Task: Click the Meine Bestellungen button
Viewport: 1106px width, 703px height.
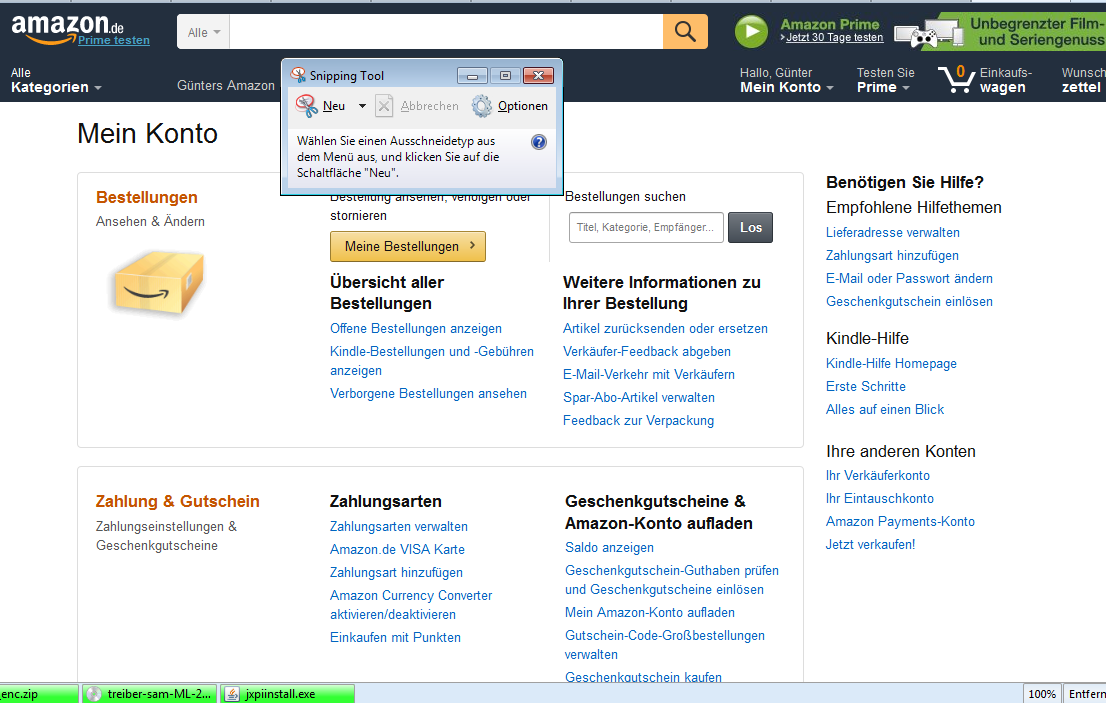Action: coord(408,246)
